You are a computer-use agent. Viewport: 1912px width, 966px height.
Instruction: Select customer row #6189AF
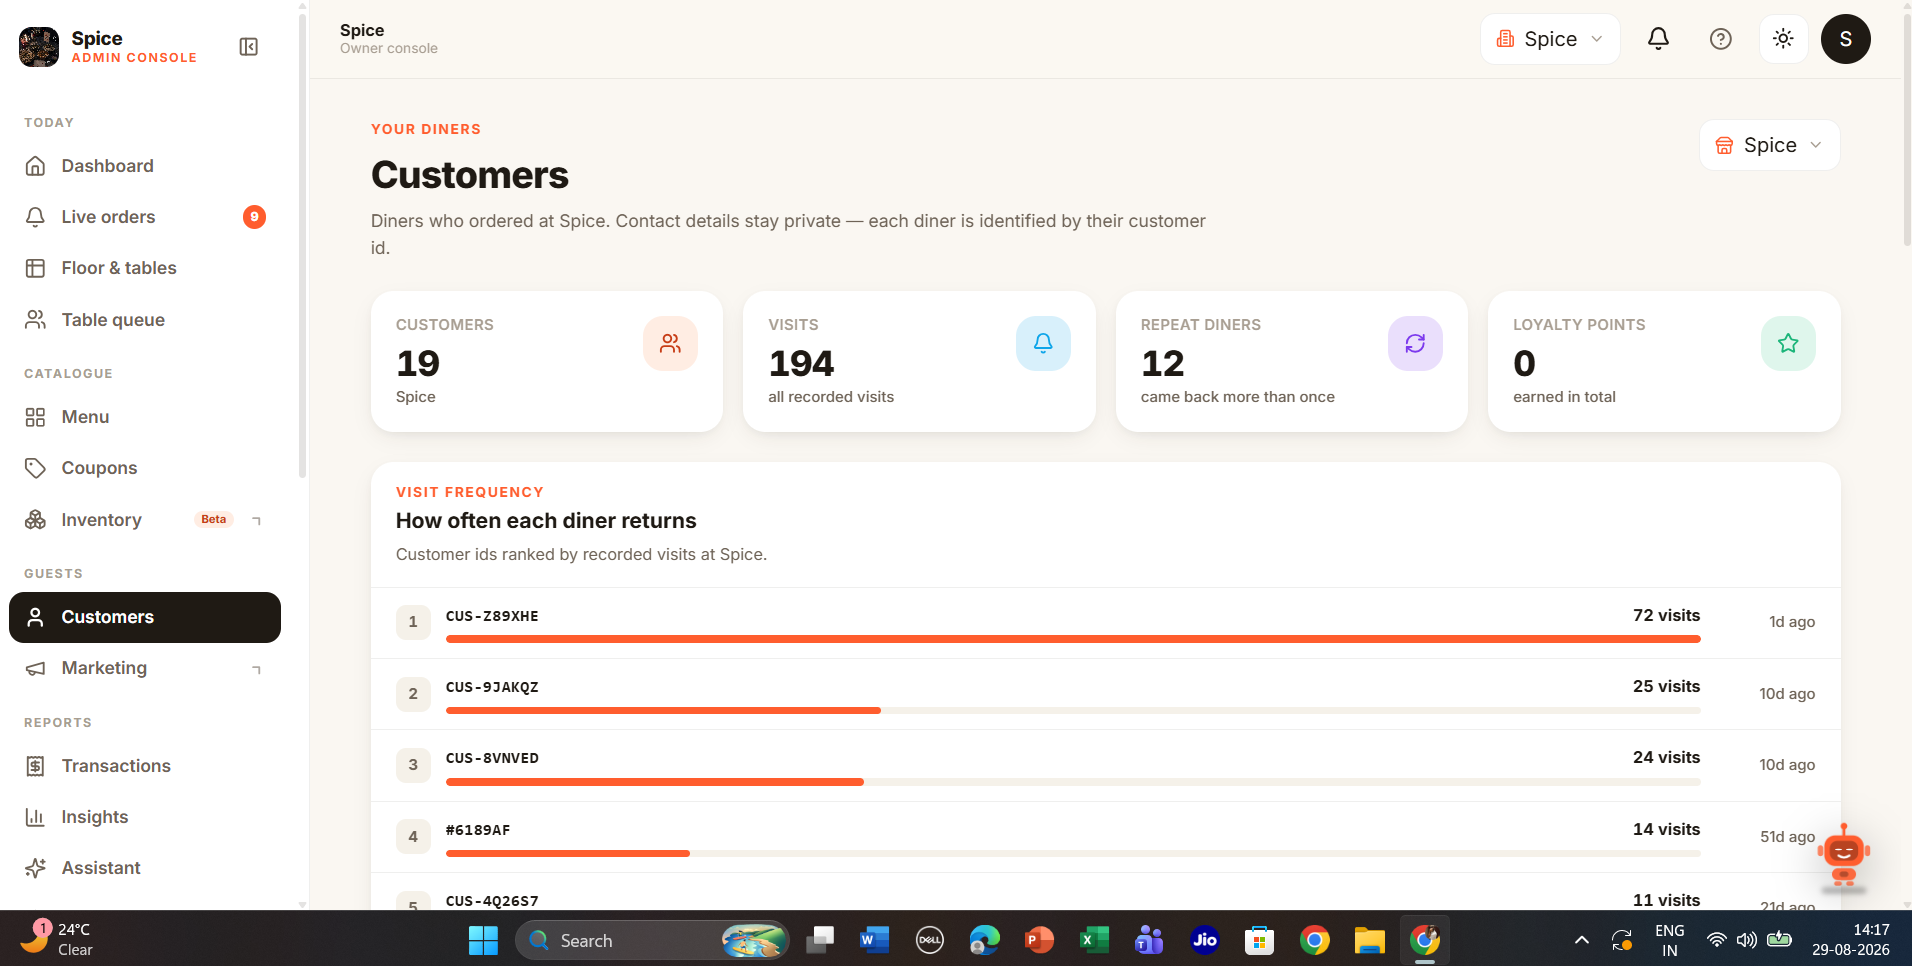pos(1105,837)
